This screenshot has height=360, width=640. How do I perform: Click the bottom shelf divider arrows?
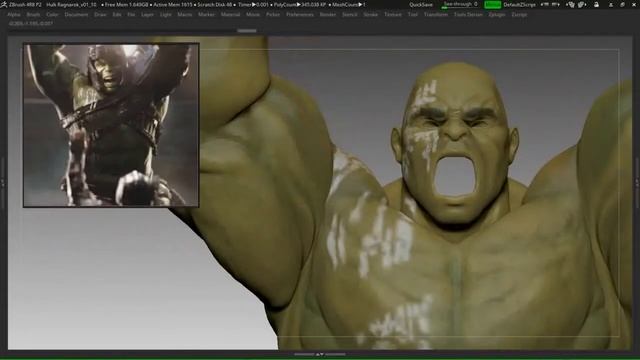(x=320, y=354)
